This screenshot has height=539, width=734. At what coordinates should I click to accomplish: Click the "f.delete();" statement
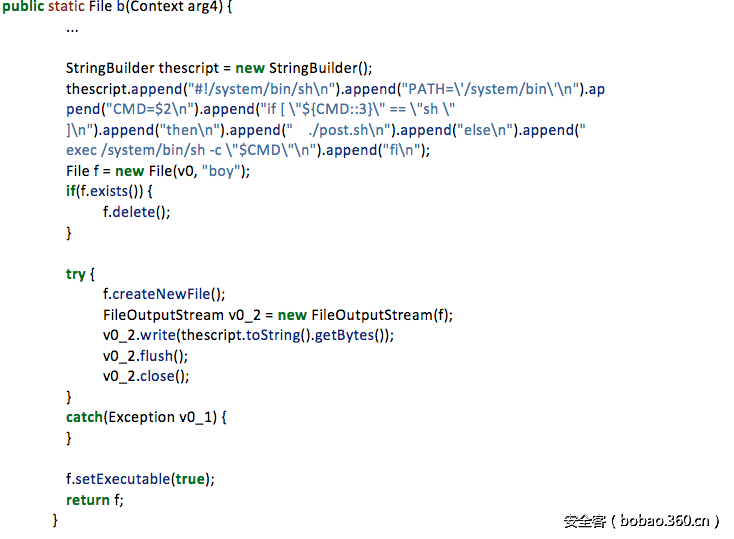pyautogui.click(x=137, y=212)
